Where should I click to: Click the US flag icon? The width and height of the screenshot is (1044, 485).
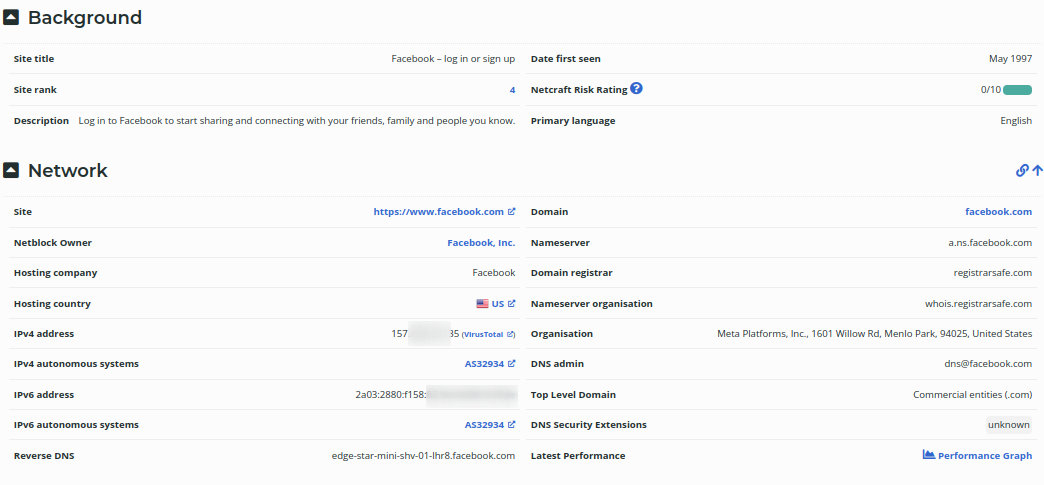pyautogui.click(x=482, y=304)
